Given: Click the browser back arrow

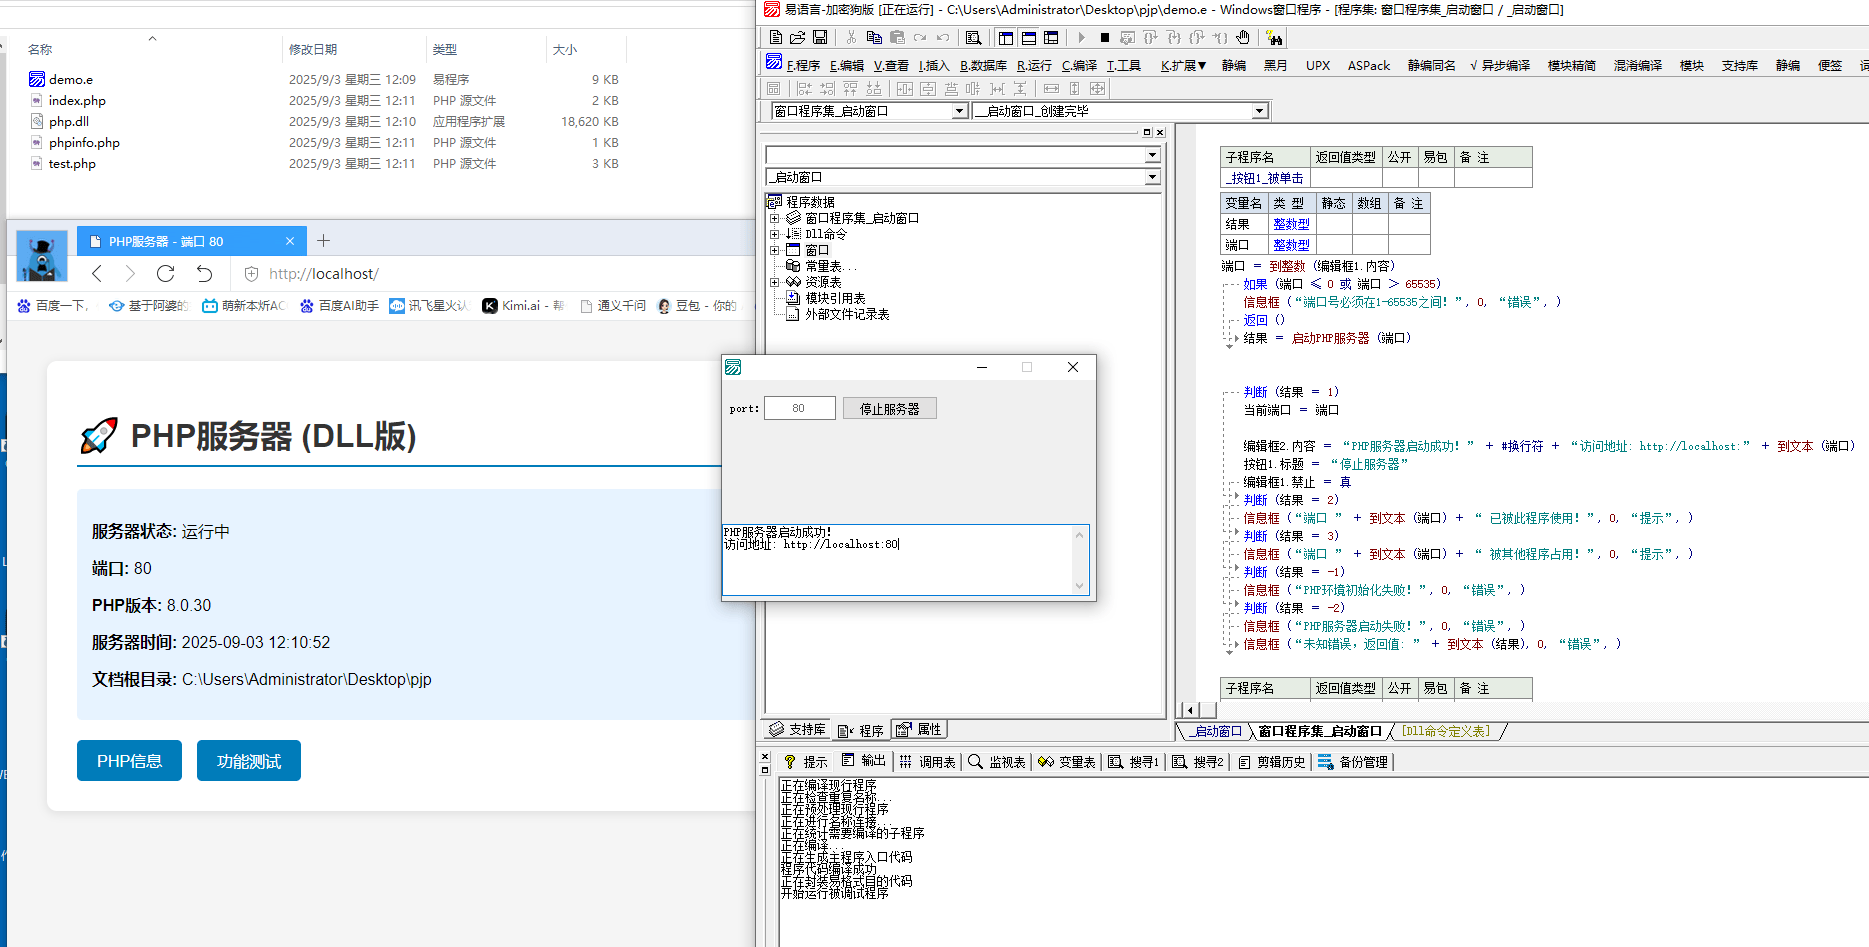Looking at the screenshot, I should pyautogui.click(x=97, y=274).
